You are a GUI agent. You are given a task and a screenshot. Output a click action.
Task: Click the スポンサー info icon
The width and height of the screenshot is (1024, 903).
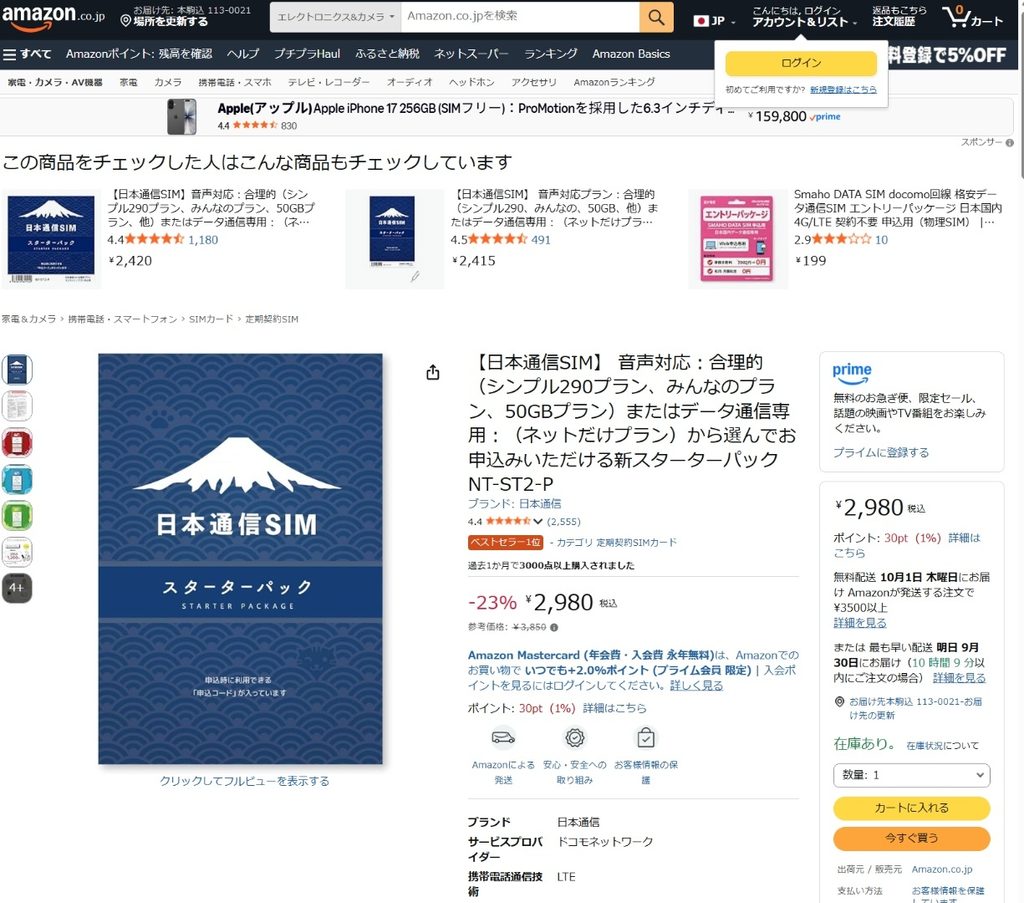1010,142
